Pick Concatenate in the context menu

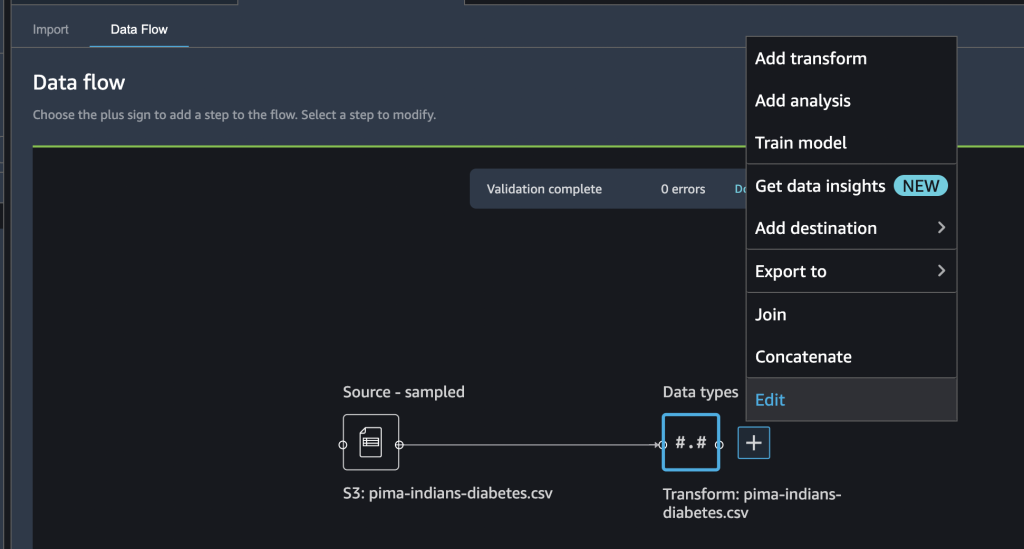[x=803, y=357]
